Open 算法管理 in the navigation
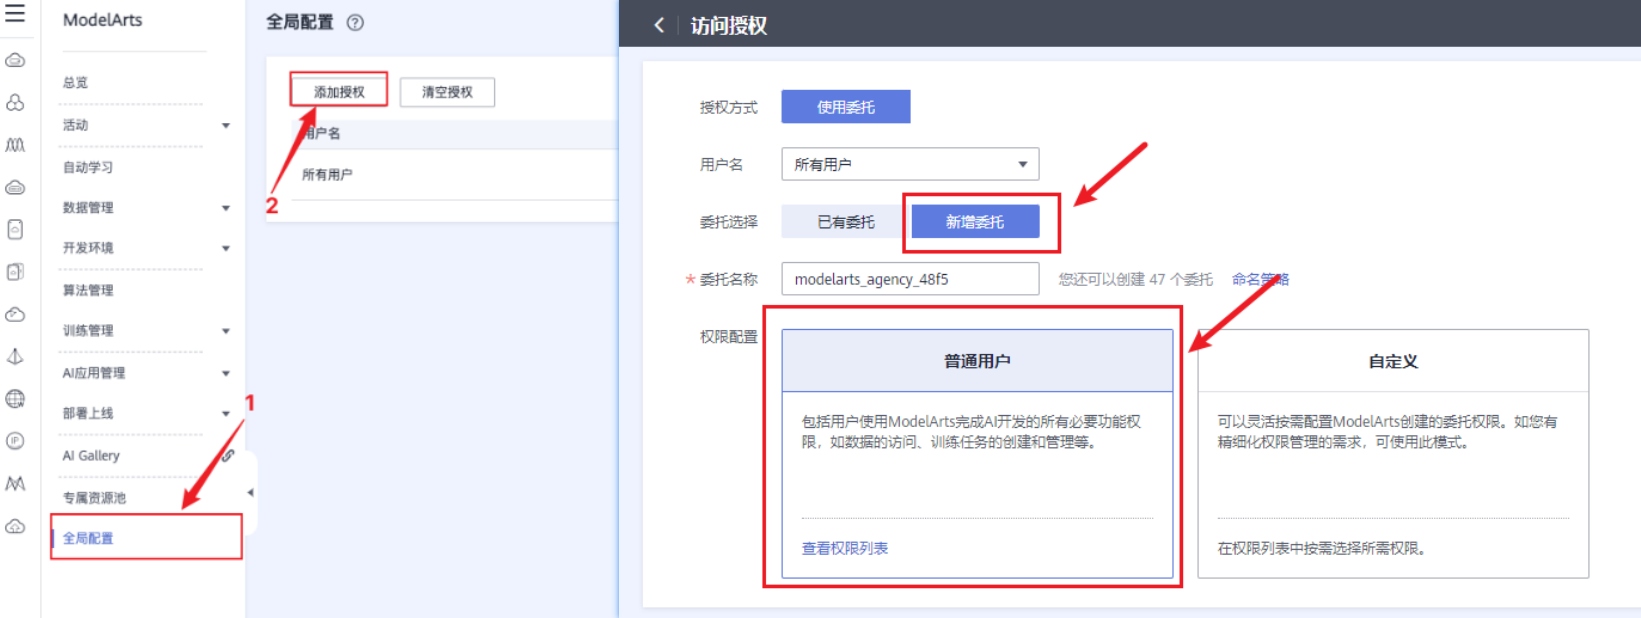 point(88,290)
